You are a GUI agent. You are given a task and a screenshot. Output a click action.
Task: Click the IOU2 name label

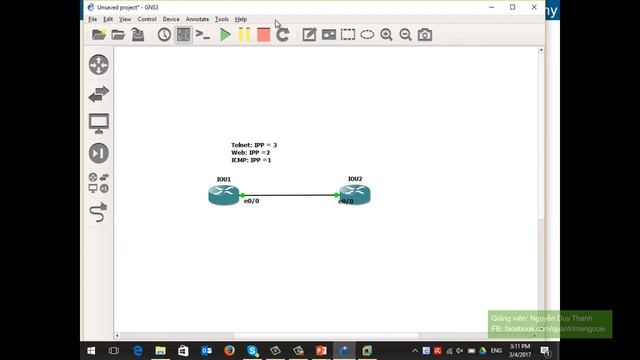tap(355, 179)
